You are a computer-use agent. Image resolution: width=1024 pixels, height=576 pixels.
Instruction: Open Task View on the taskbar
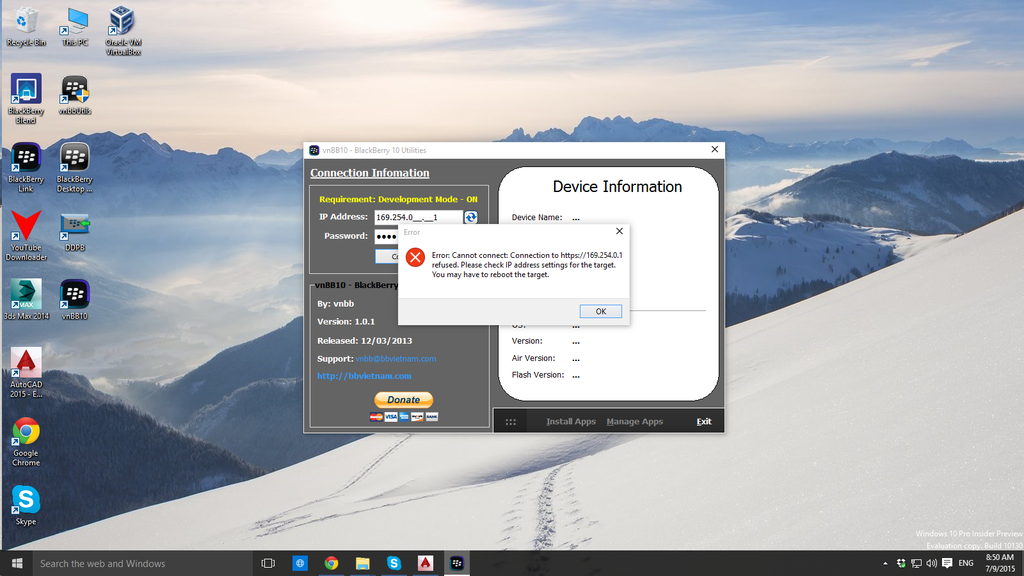(x=268, y=563)
